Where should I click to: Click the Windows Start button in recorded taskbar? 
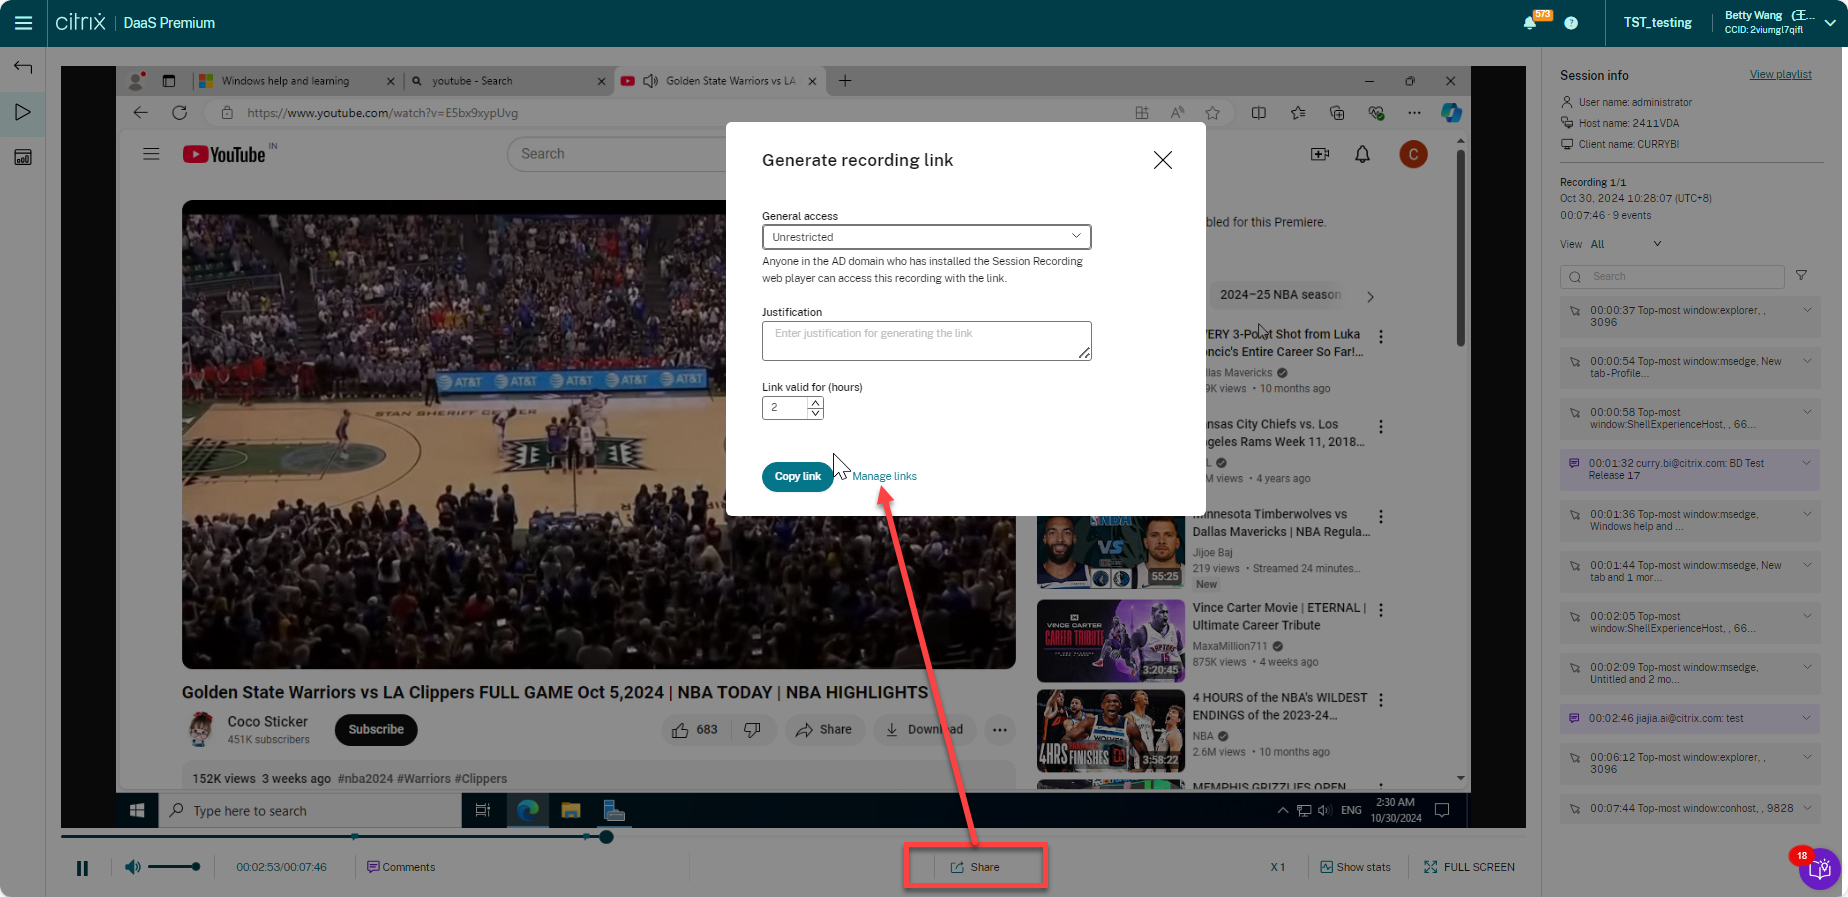[x=138, y=810]
